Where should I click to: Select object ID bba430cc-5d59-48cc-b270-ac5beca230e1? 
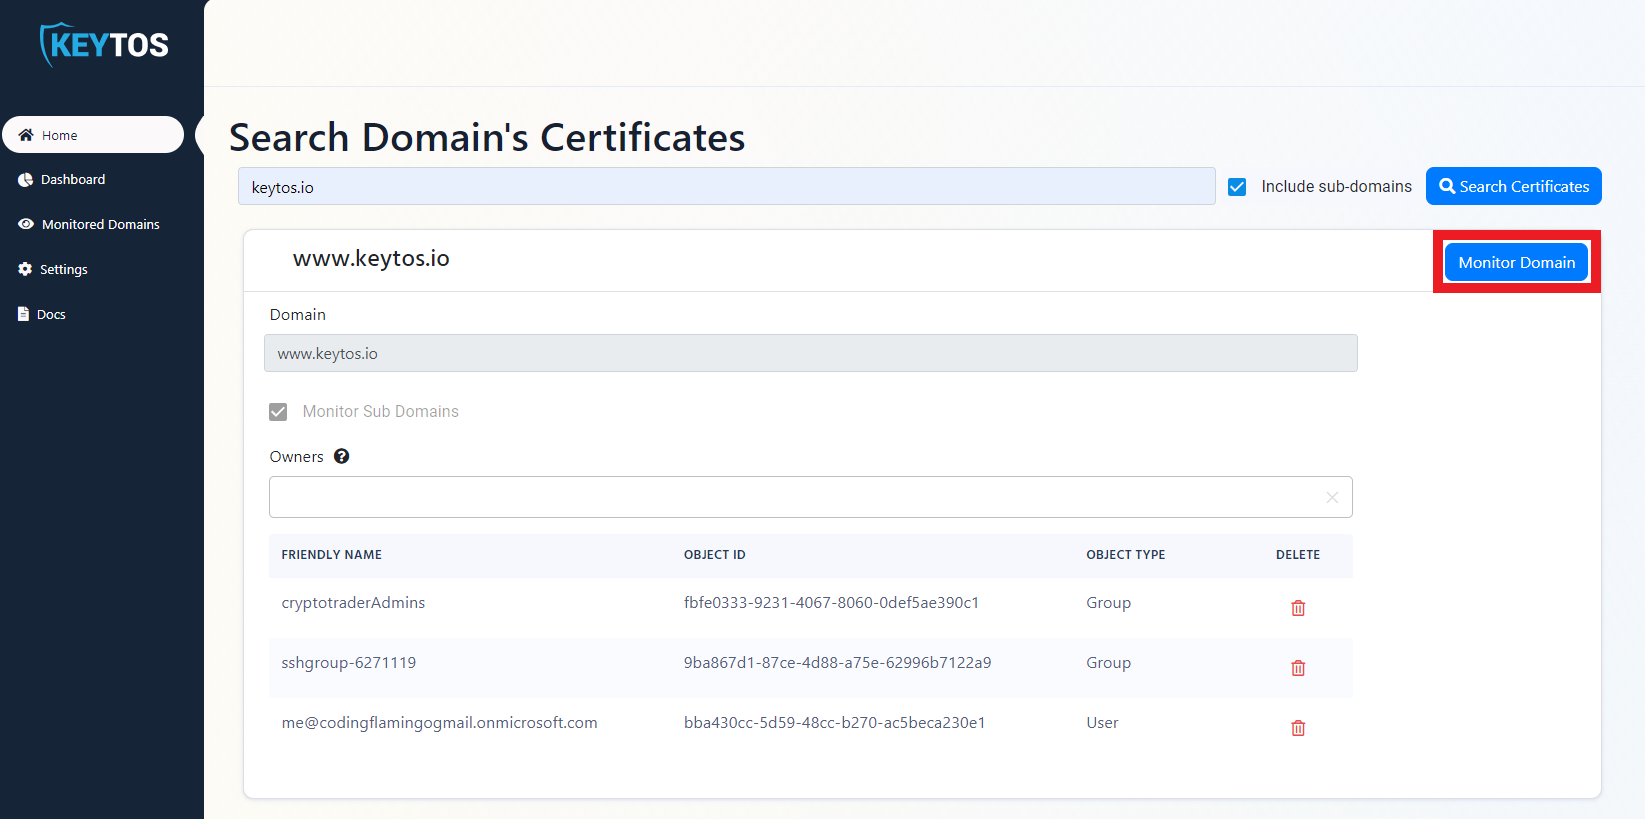(x=834, y=723)
